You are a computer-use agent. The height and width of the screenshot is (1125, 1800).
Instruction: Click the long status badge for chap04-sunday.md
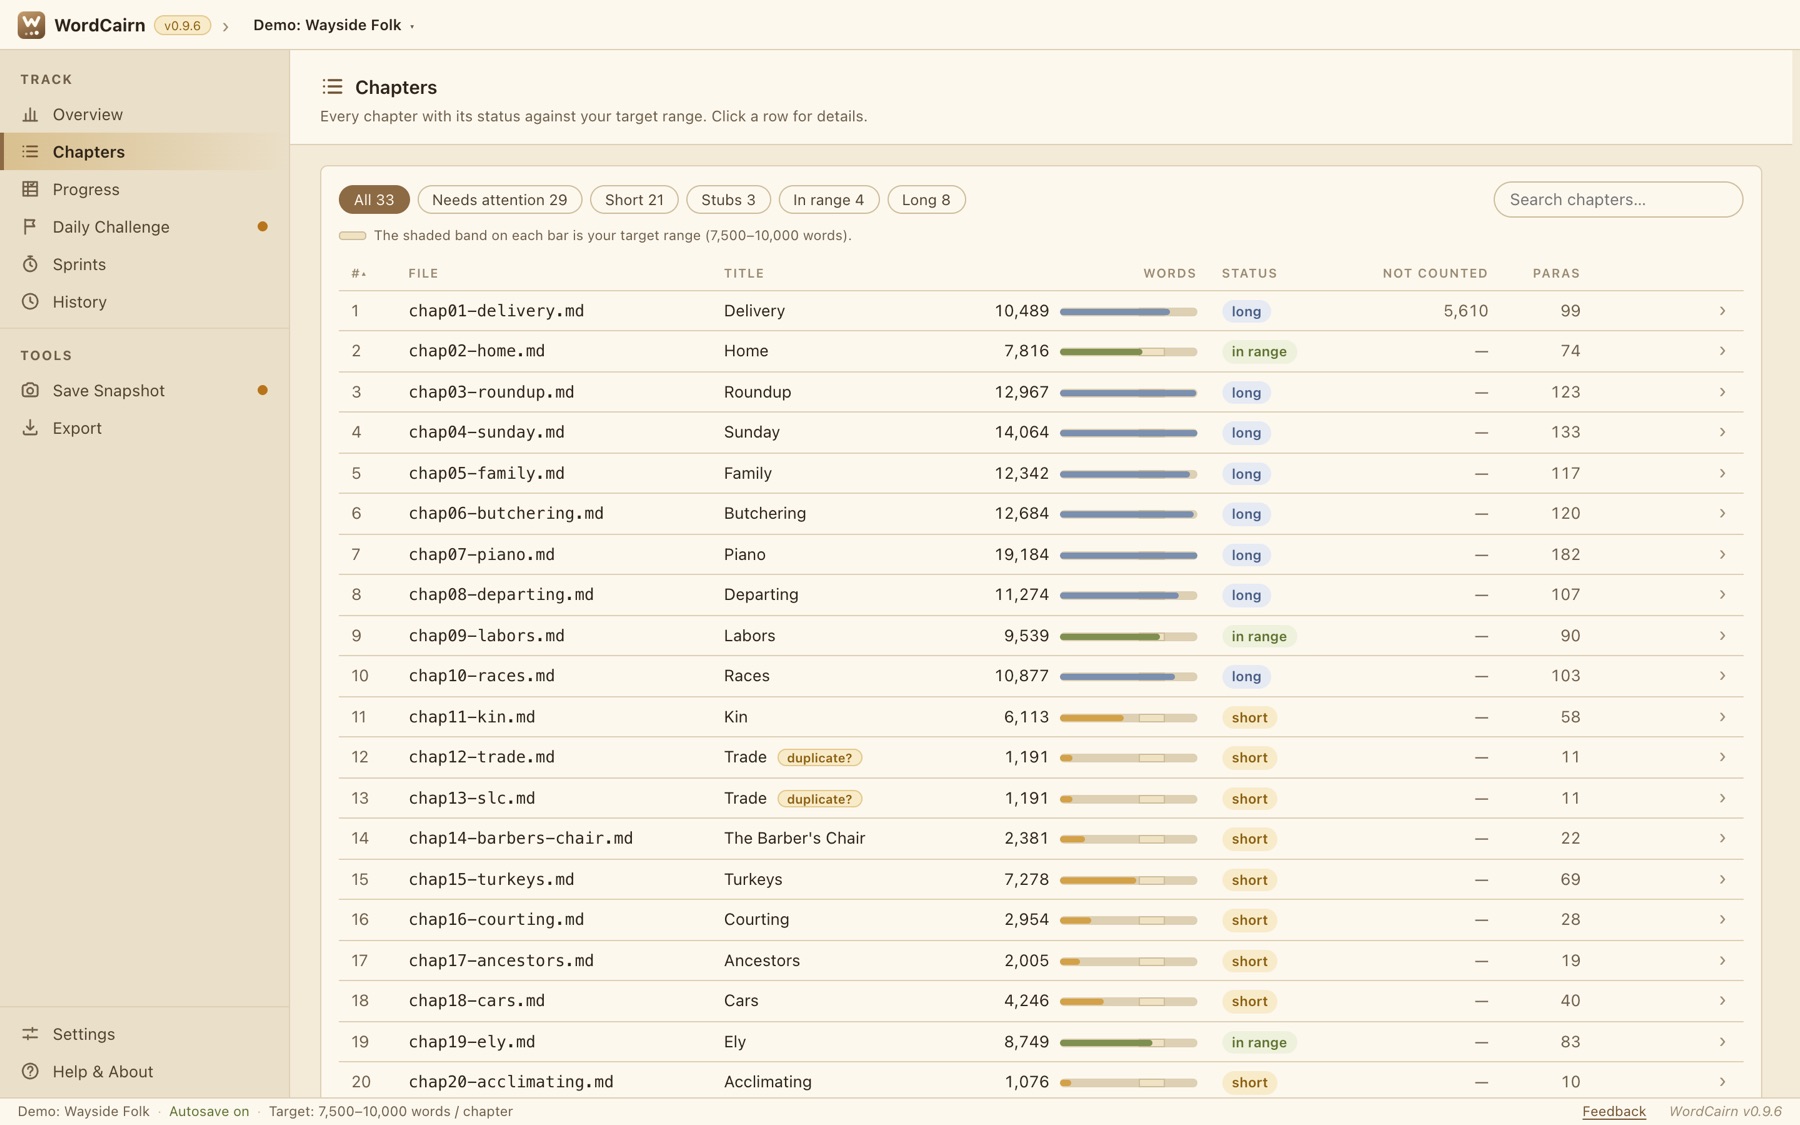pyautogui.click(x=1246, y=433)
